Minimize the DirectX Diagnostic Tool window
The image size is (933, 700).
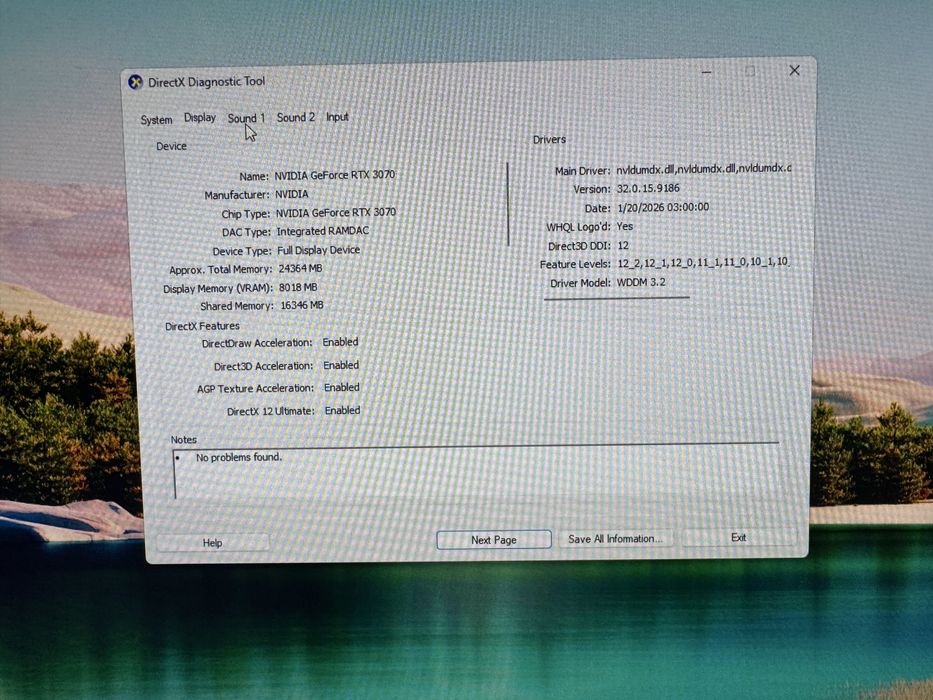(706, 72)
